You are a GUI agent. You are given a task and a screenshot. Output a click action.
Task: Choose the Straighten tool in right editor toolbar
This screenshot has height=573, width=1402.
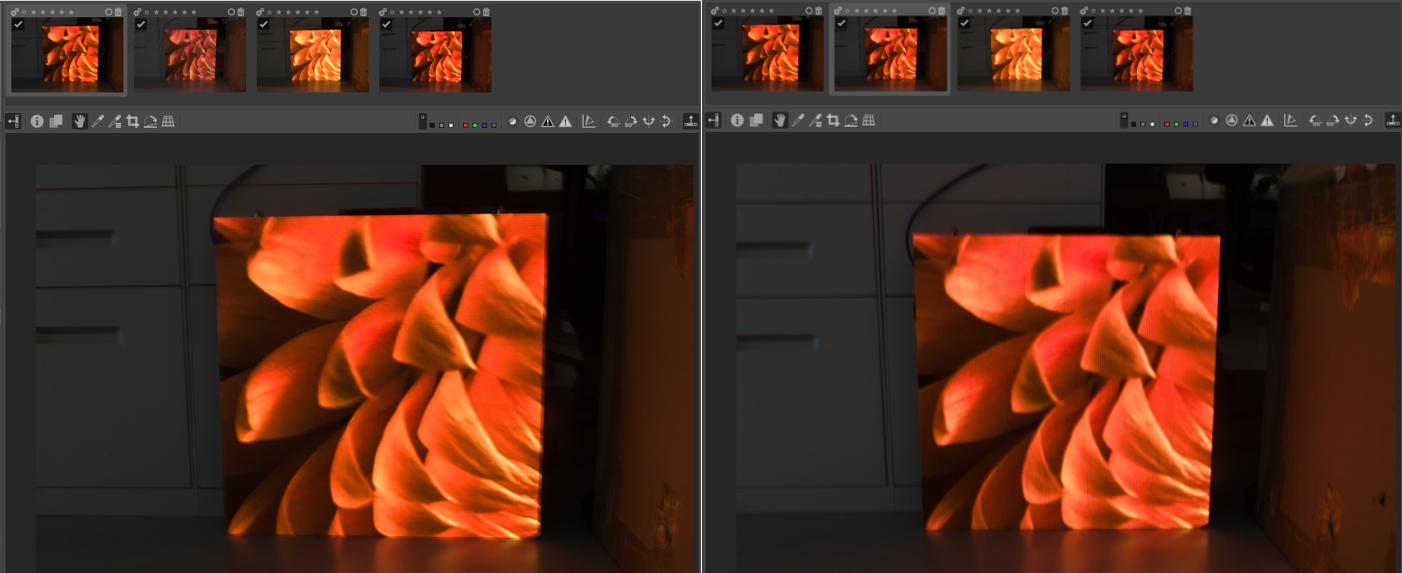pyautogui.click(x=850, y=121)
